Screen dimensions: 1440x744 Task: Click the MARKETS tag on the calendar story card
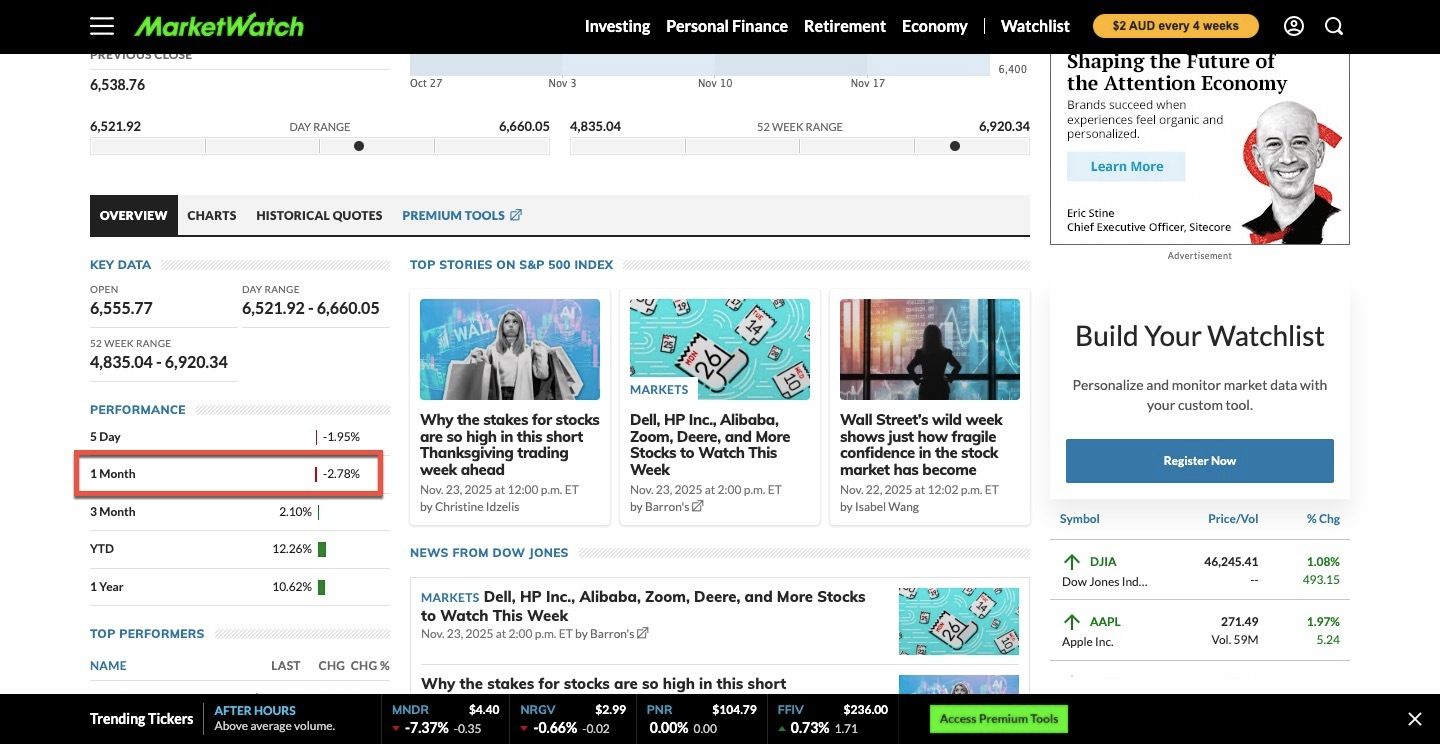pyautogui.click(x=659, y=389)
